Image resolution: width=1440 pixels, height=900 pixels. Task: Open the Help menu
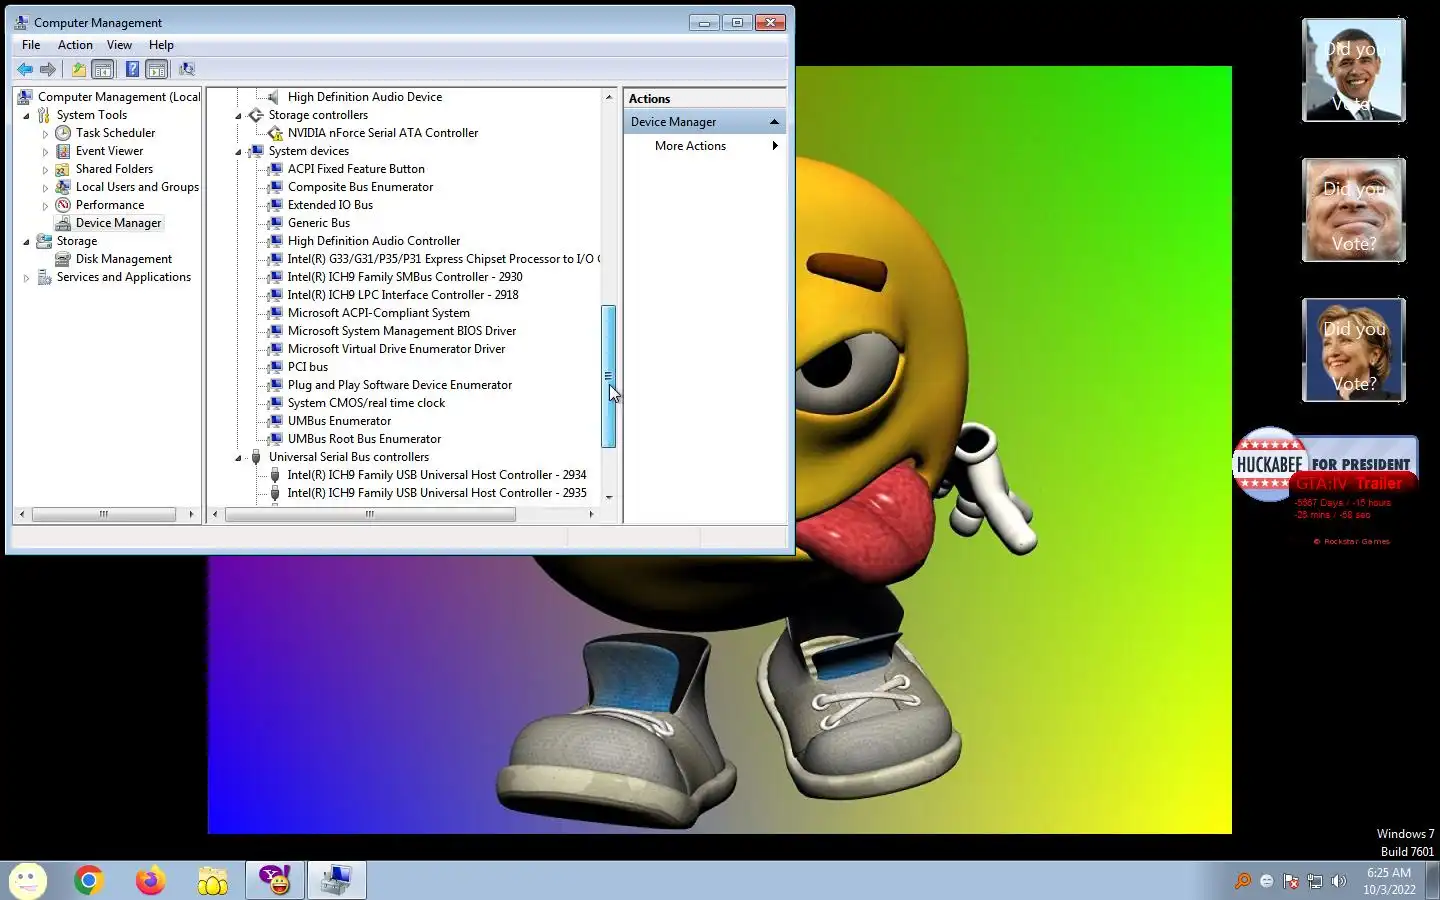[161, 45]
